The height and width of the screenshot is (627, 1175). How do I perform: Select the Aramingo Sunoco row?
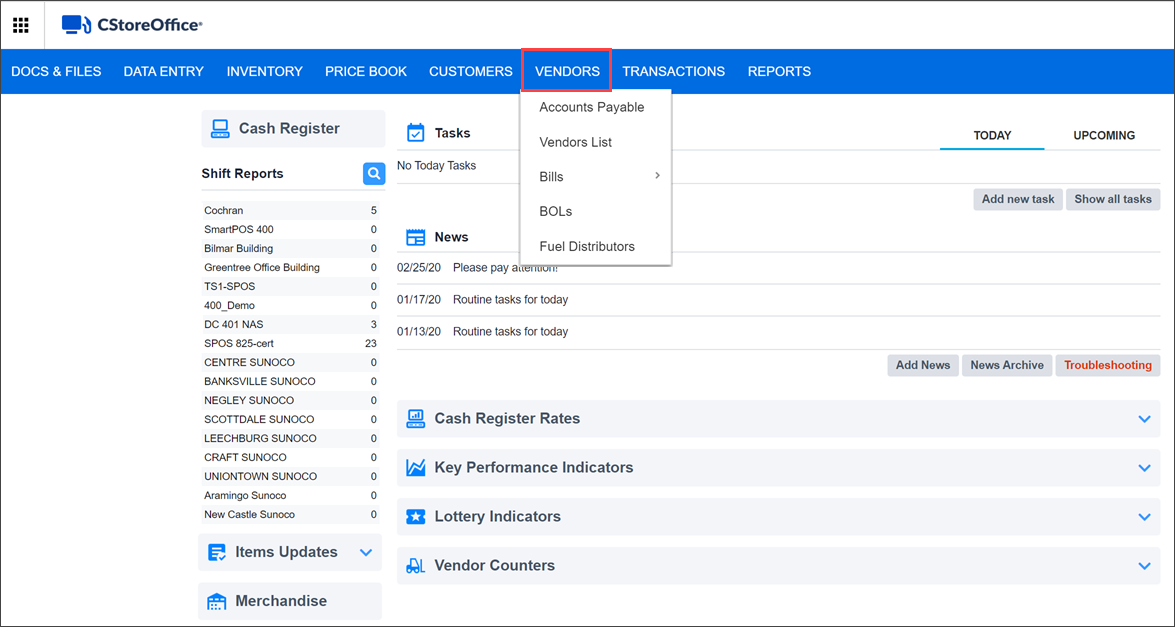291,496
